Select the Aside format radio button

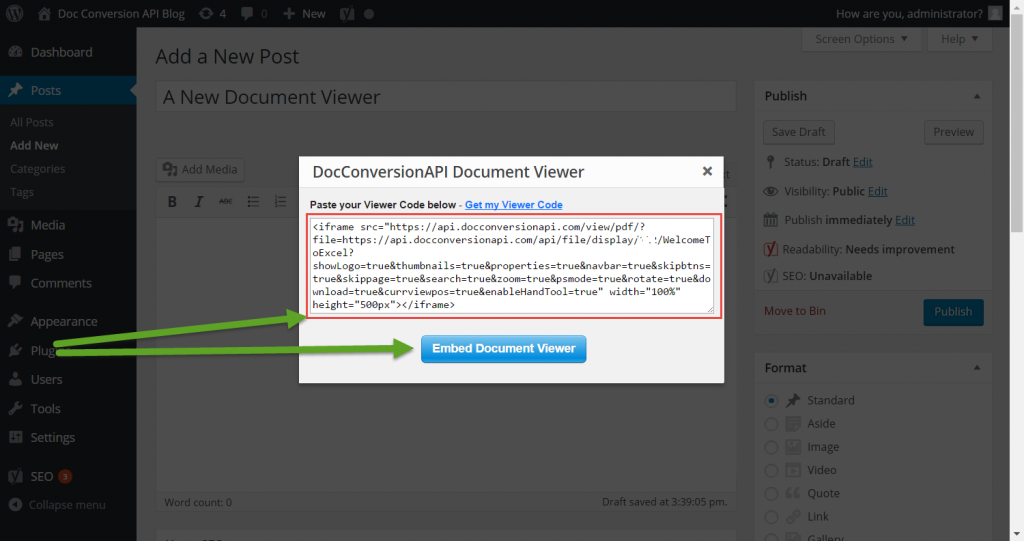tap(771, 424)
